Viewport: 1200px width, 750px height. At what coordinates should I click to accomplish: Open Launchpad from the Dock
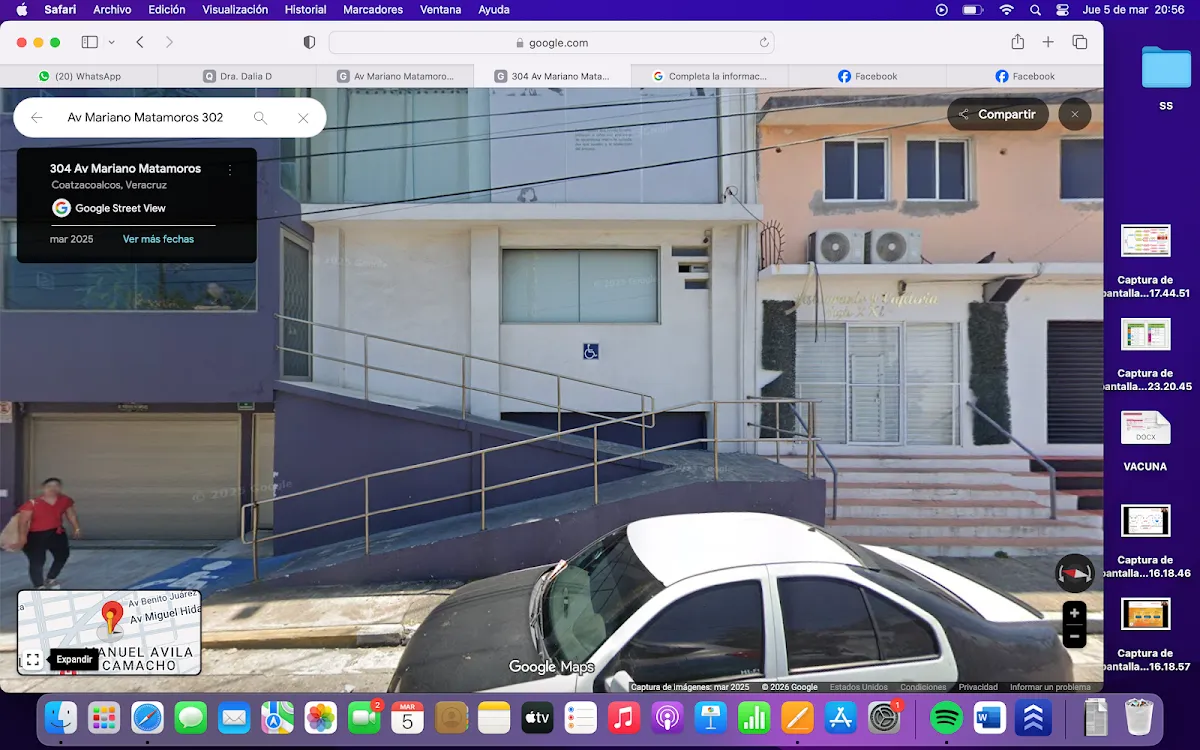[x=104, y=717]
